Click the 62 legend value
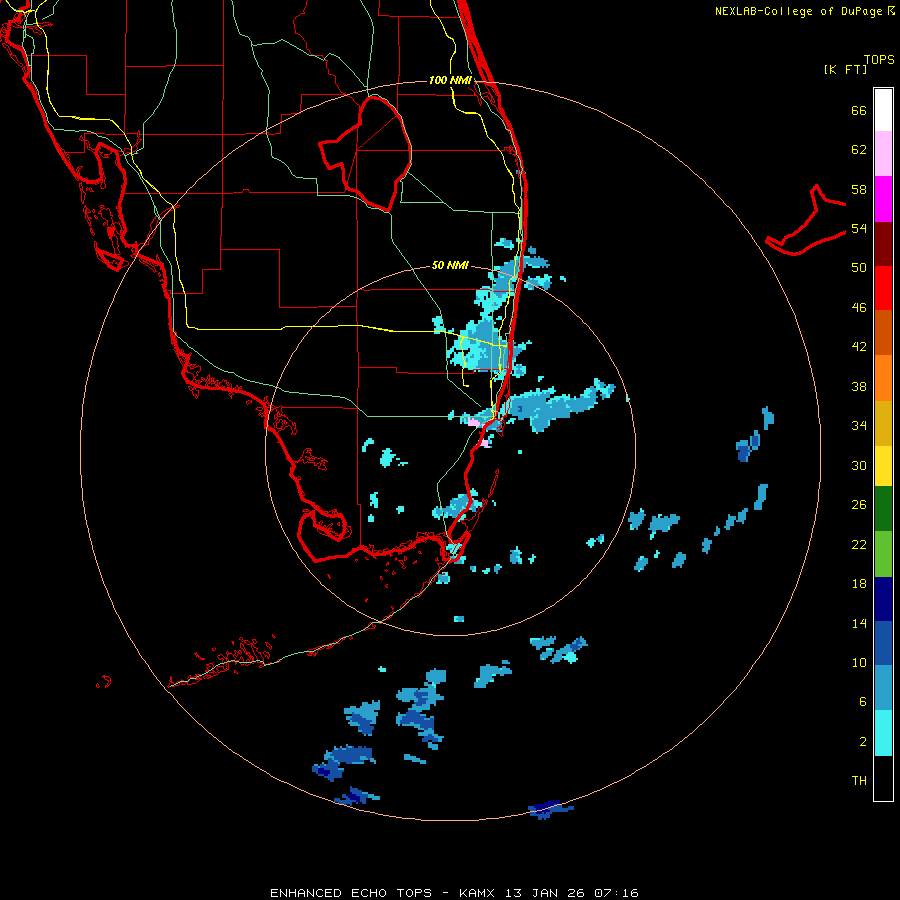 point(859,150)
